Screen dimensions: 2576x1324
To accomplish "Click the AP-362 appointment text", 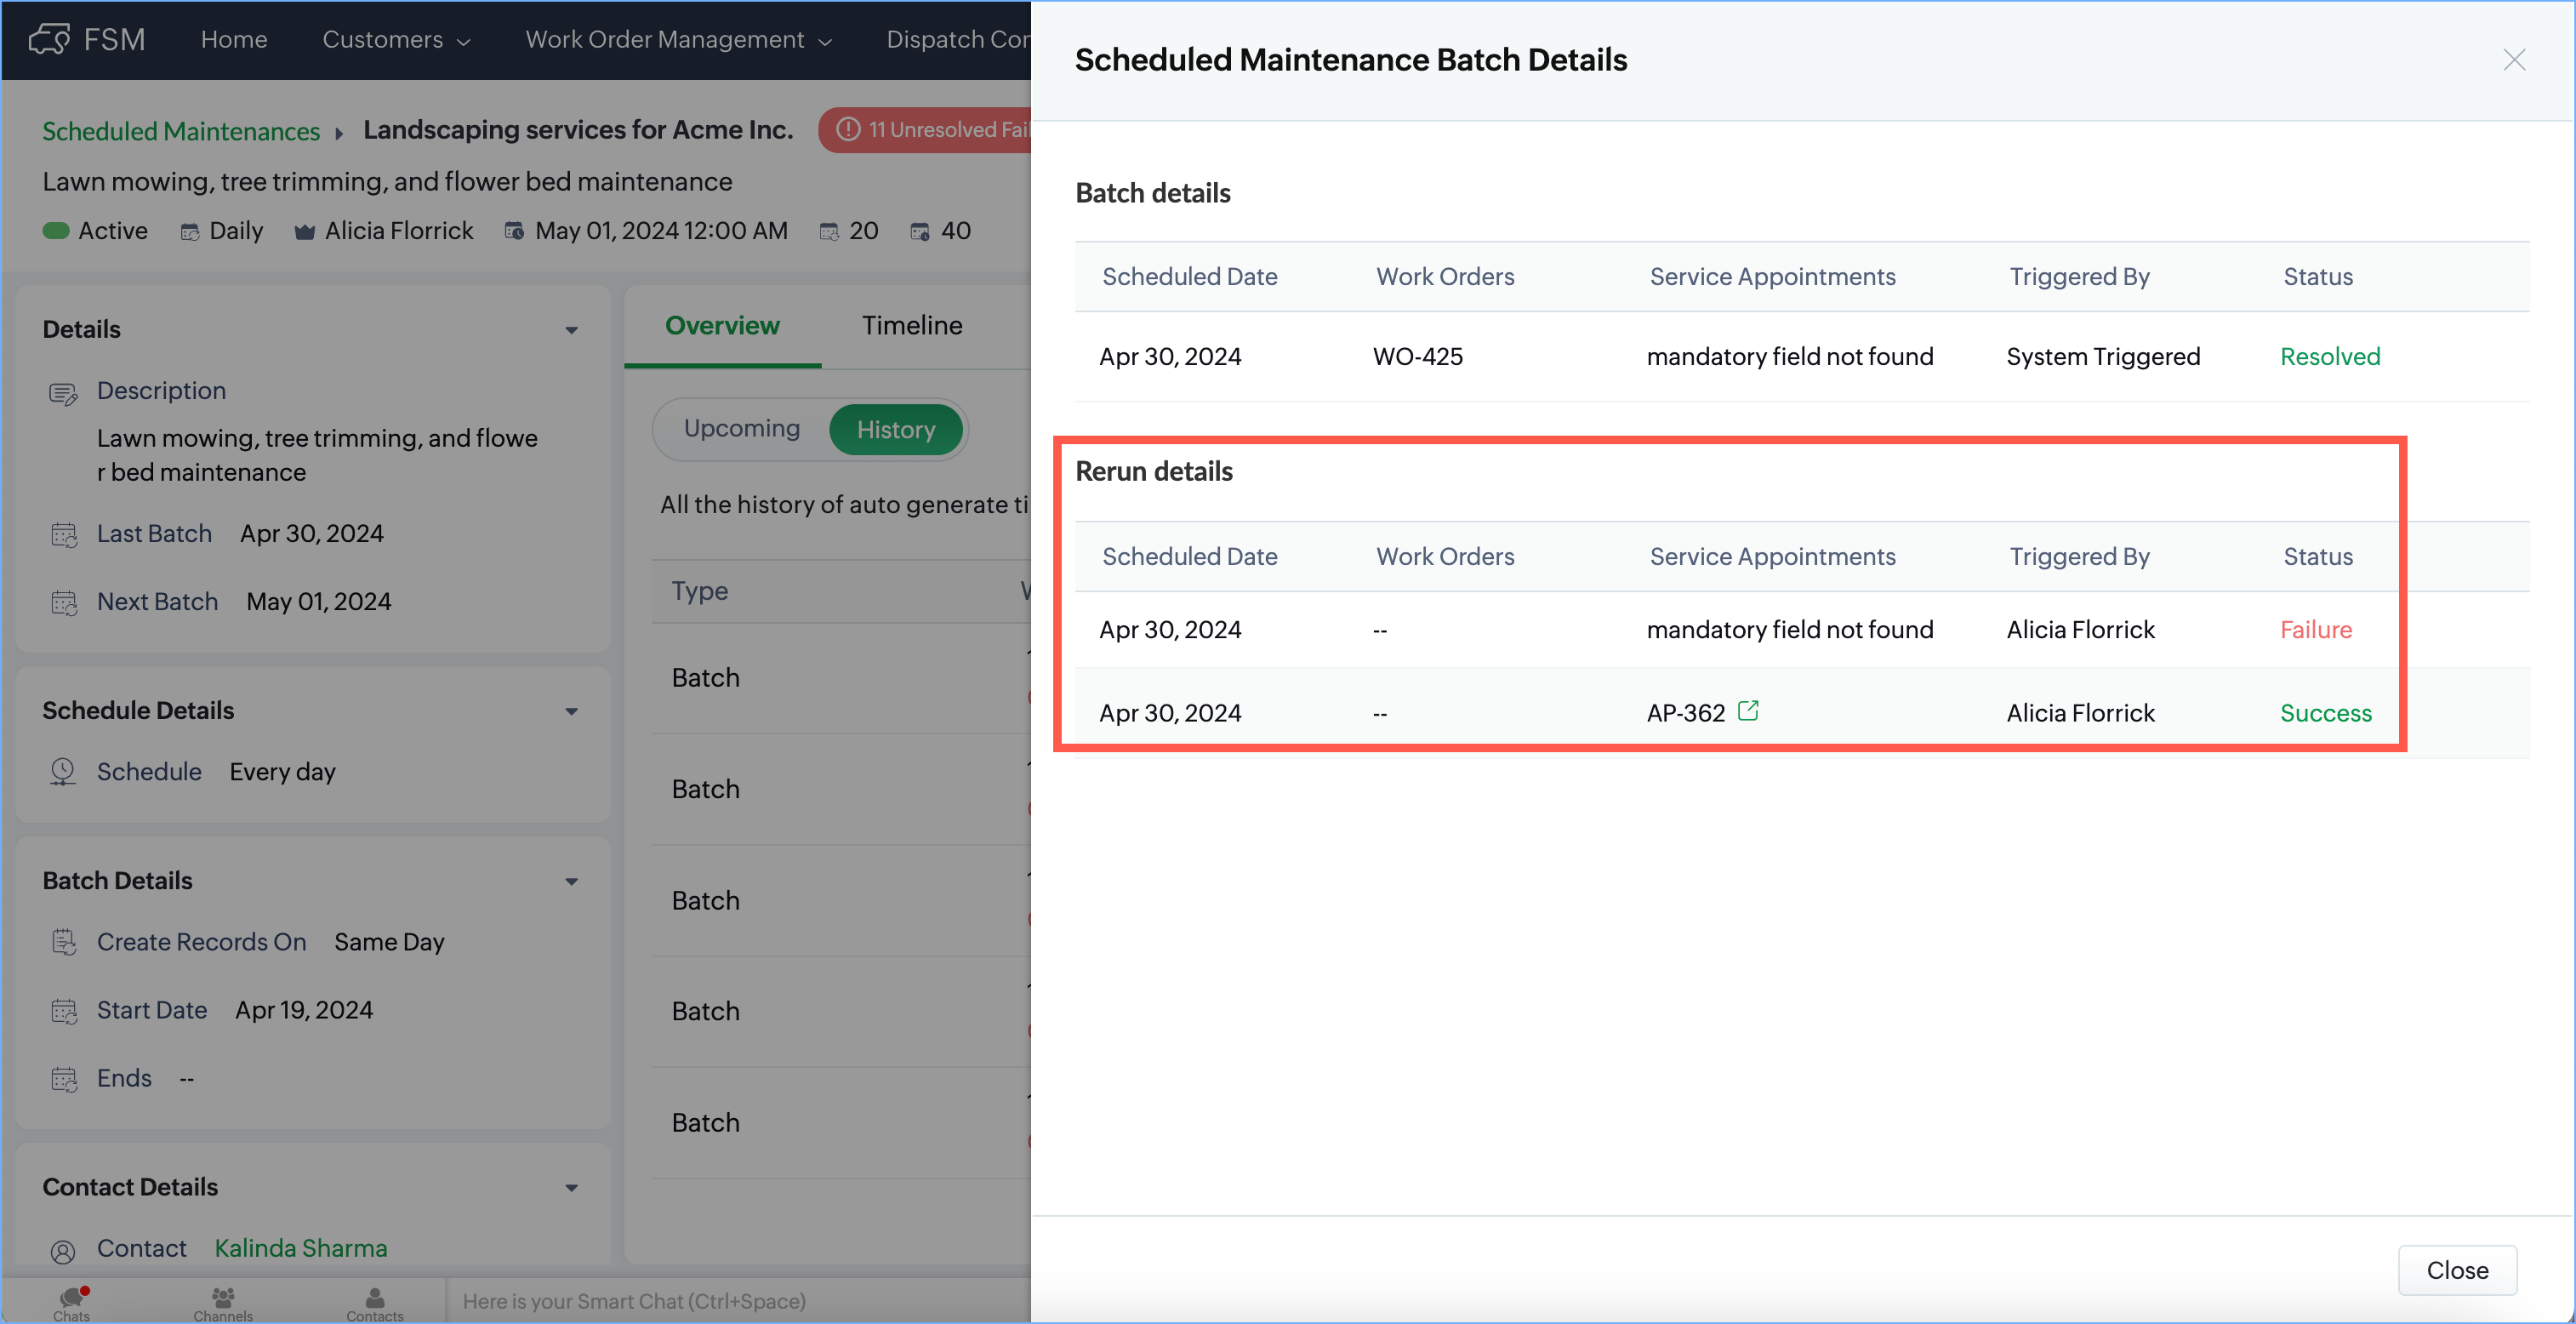I will pyautogui.click(x=1686, y=713).
